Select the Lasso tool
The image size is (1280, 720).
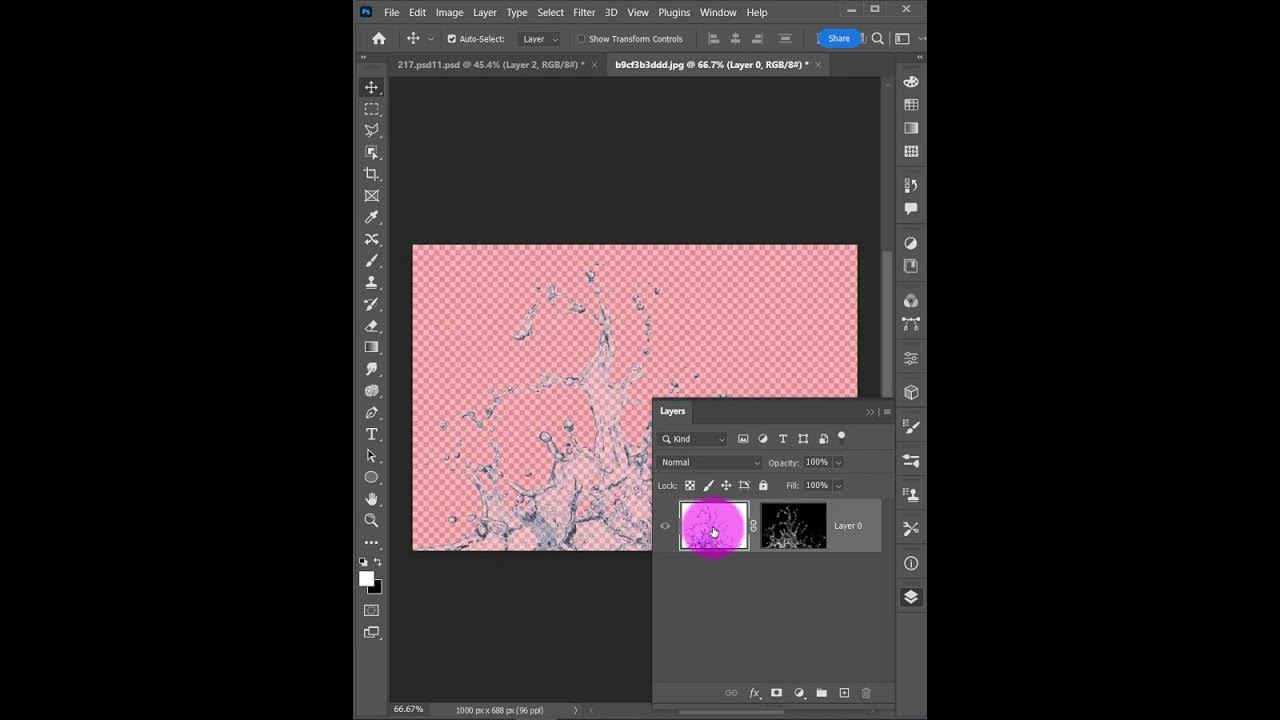pos(372,130)
